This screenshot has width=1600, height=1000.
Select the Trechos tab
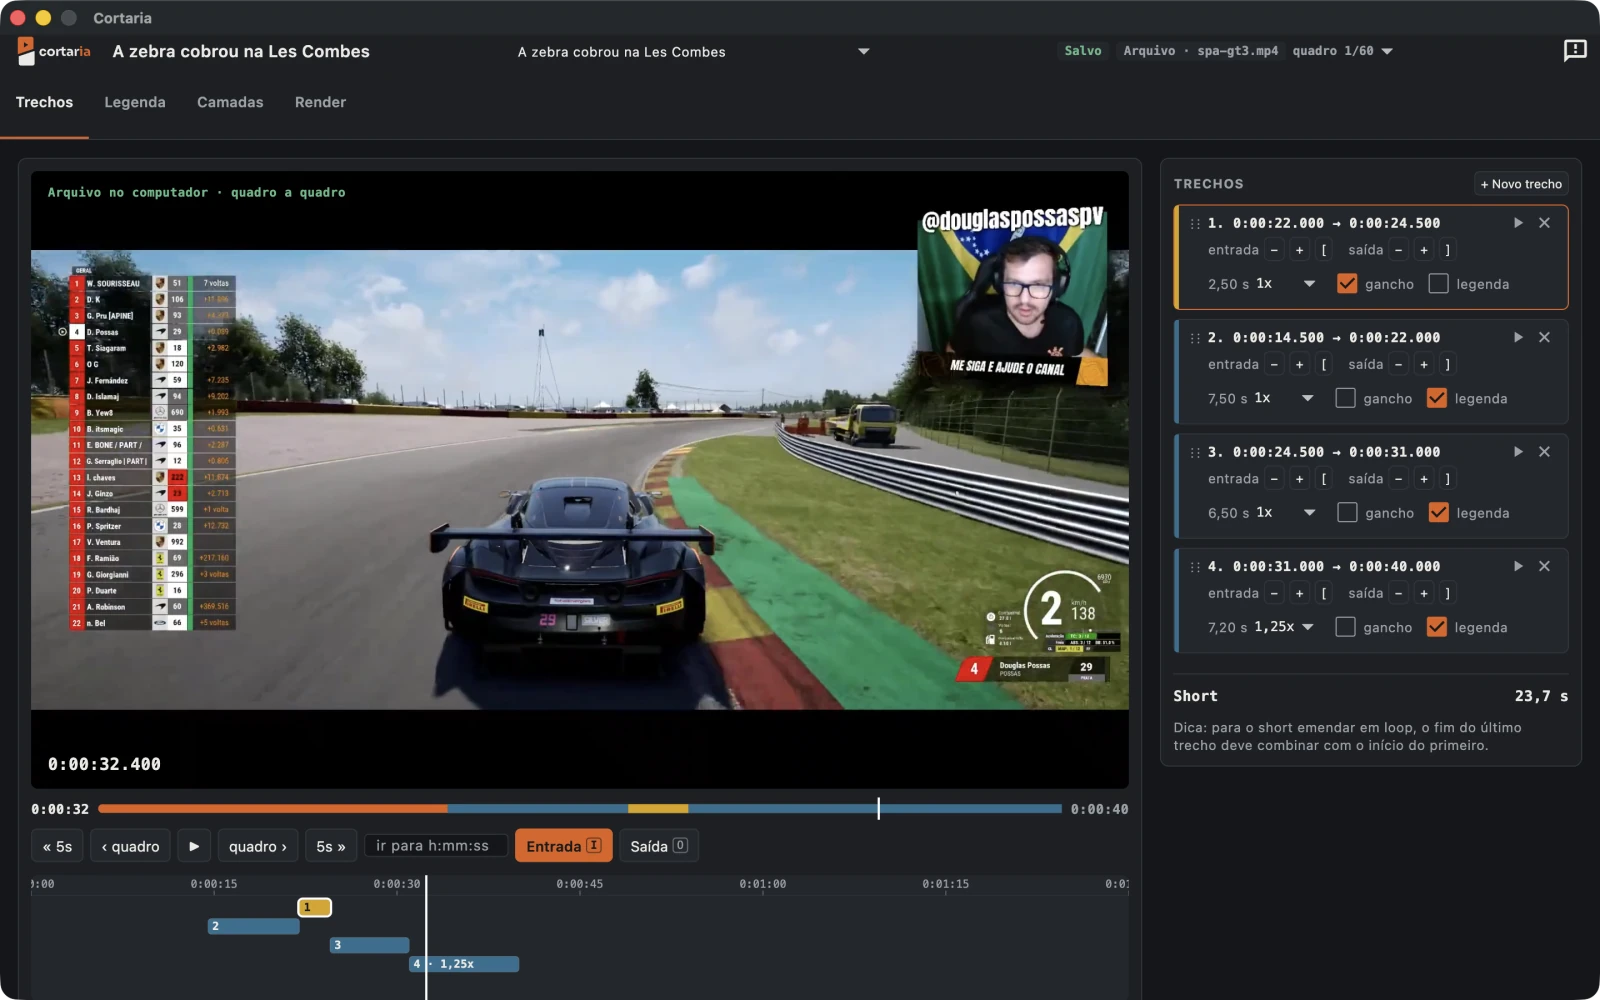tap(44, 102)
